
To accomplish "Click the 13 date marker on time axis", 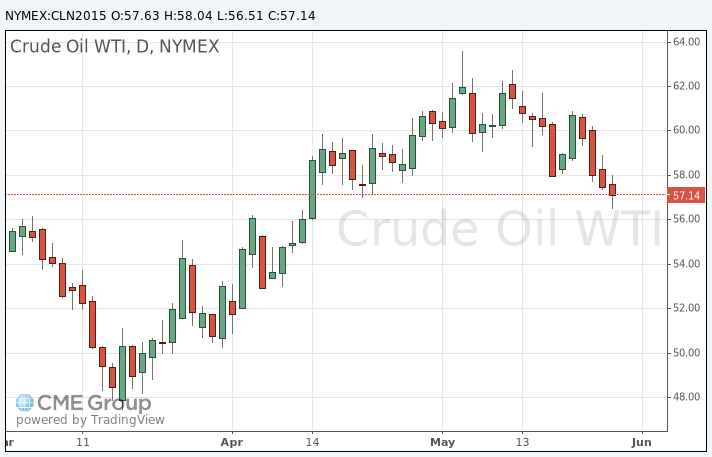I will 522,442.
